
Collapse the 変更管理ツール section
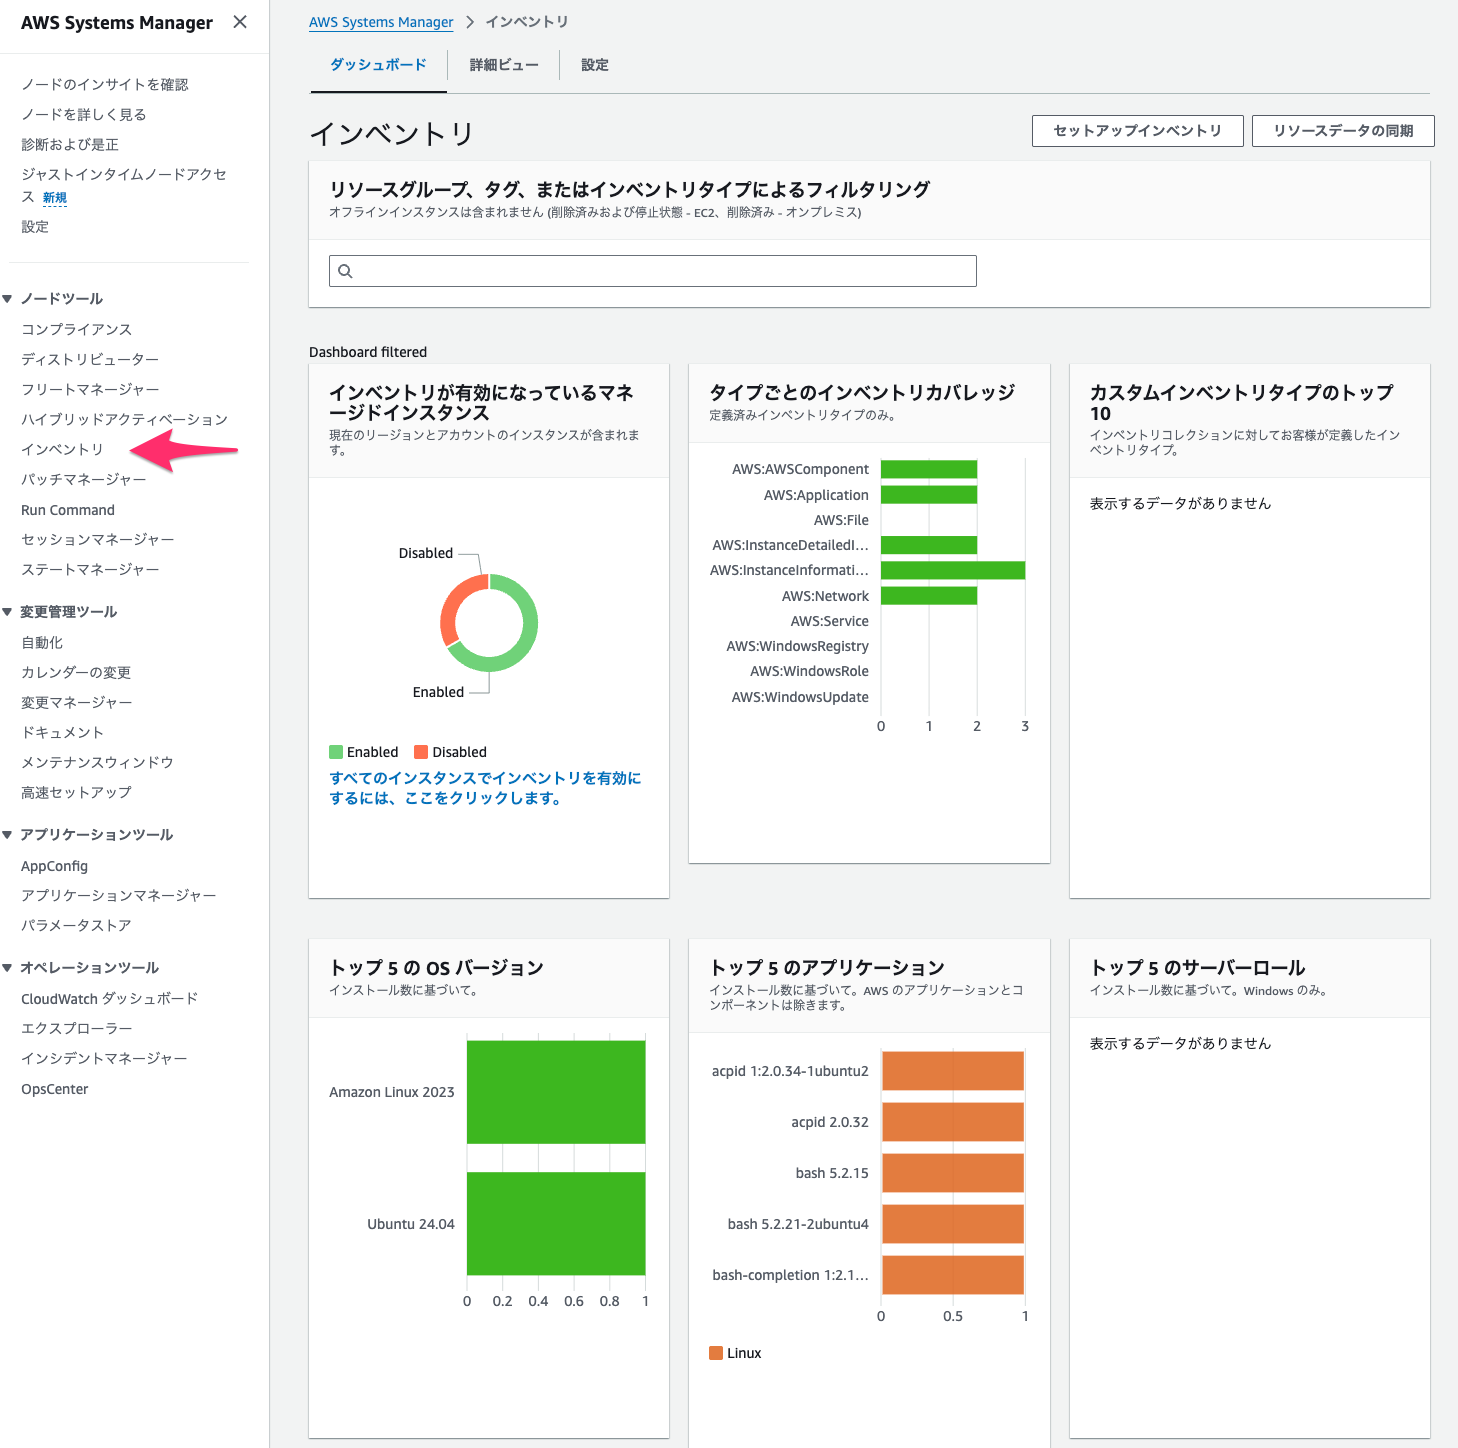7,612
